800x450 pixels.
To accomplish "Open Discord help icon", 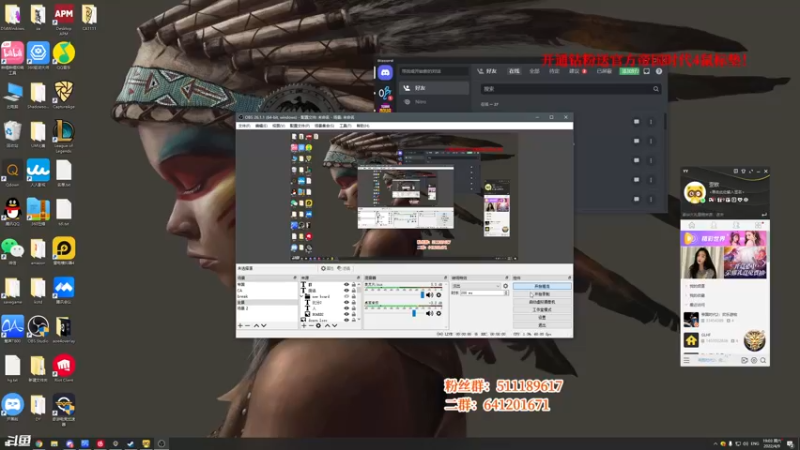I will click(659, 71).
